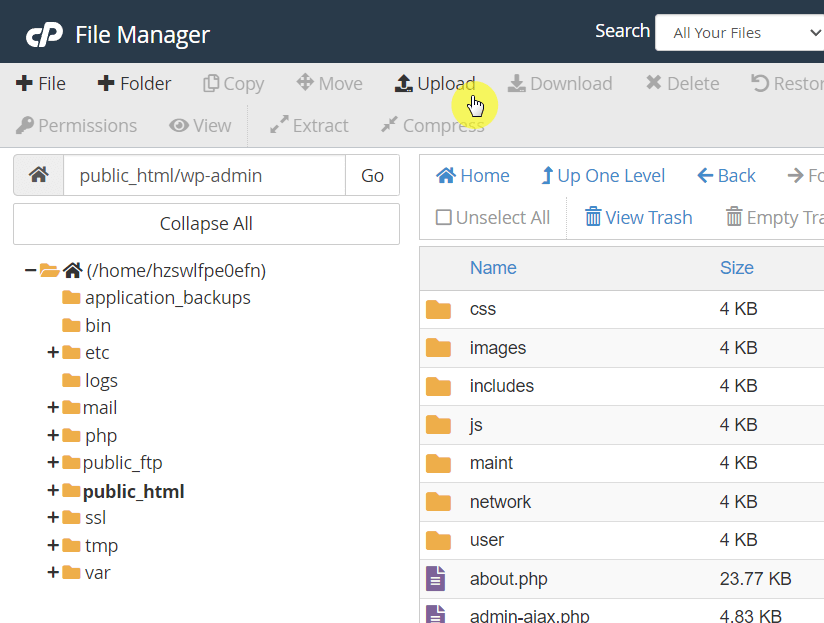Expand the etc folder in tree
The image size is (824, 623).
pos(53,352)
